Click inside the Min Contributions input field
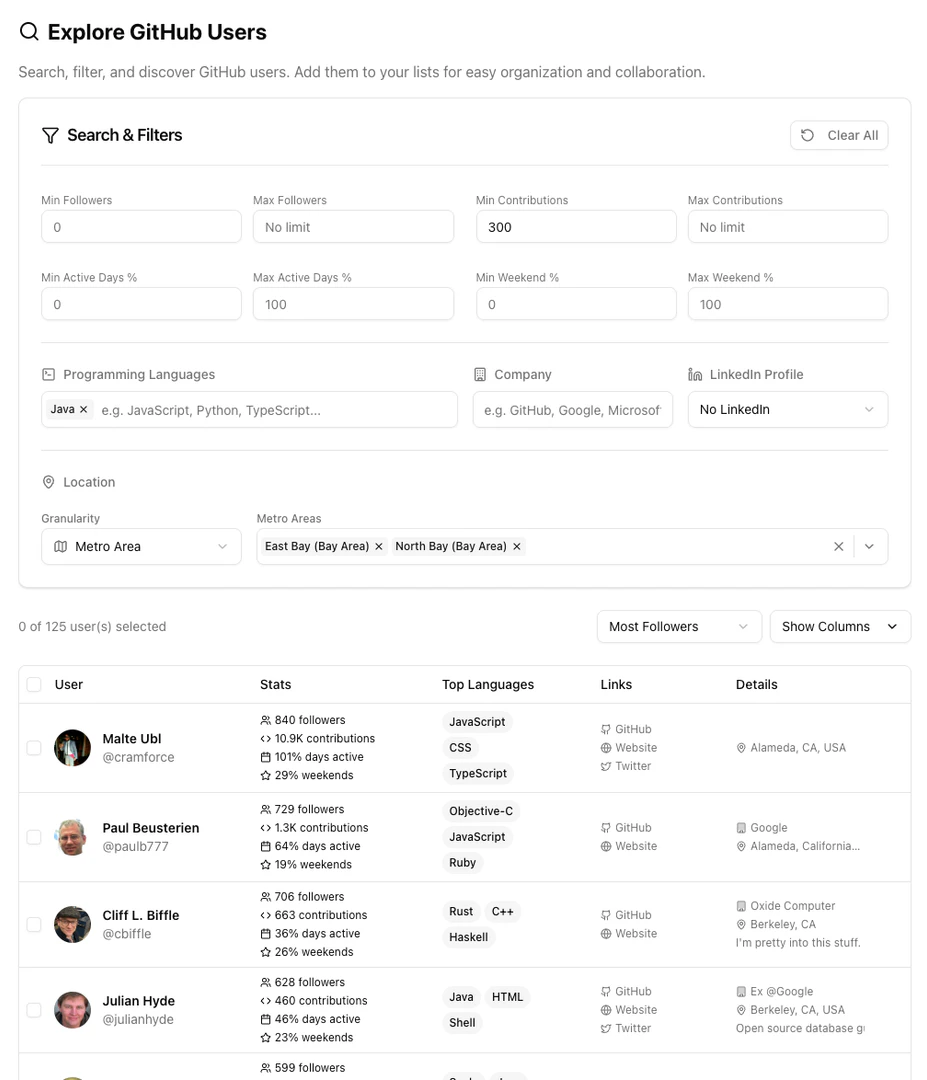Screen dimensions: 927x1080 point(576,226)
